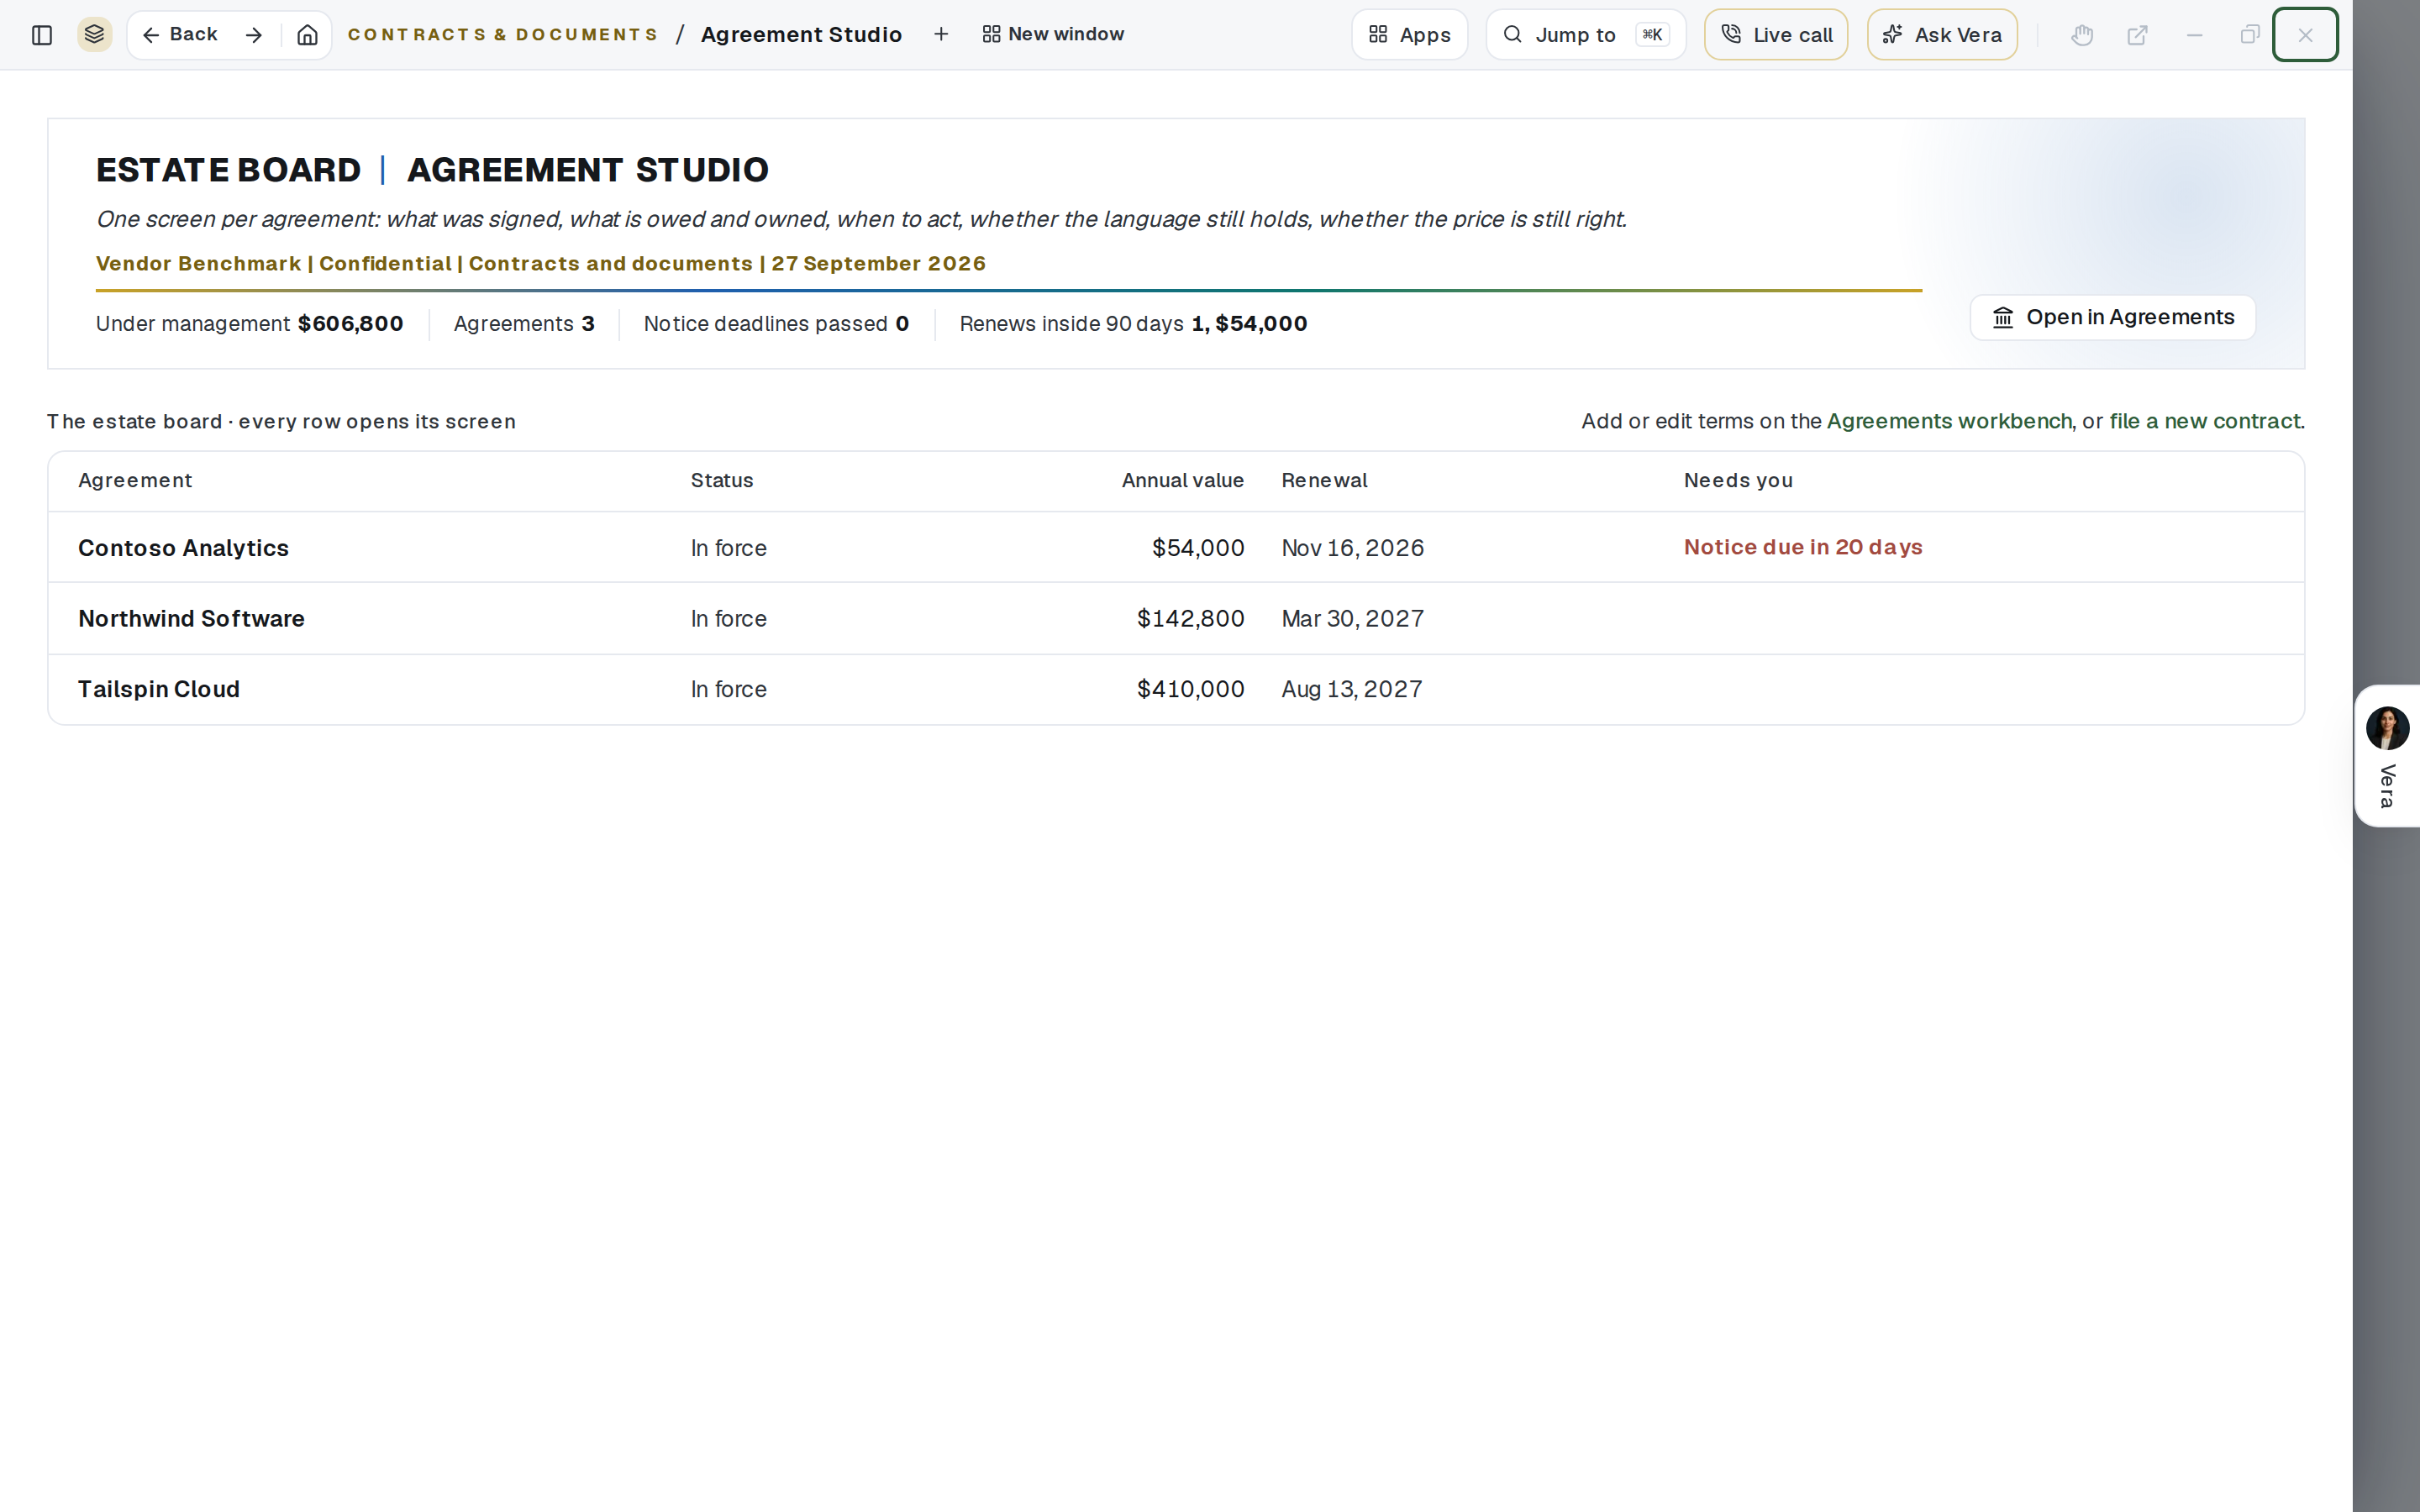Open the Contoso Analytics row
Image resolution: width=2420 pixels, height=1512 pixels.
coord(1176,548)
